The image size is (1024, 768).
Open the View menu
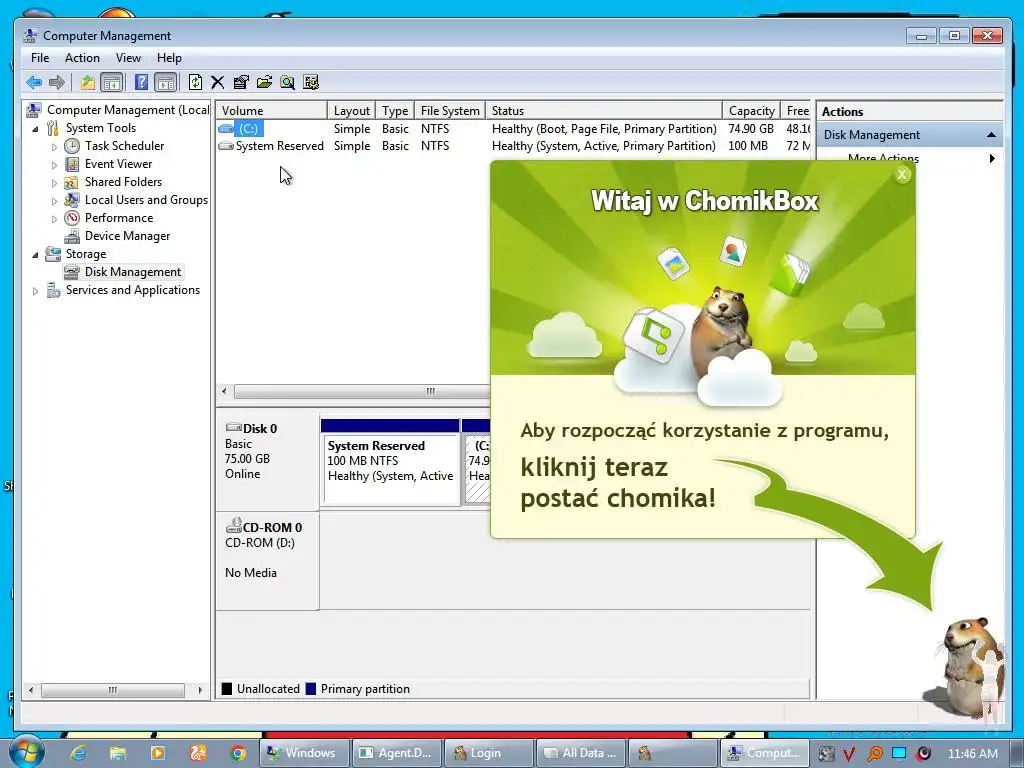coord(129,58)
